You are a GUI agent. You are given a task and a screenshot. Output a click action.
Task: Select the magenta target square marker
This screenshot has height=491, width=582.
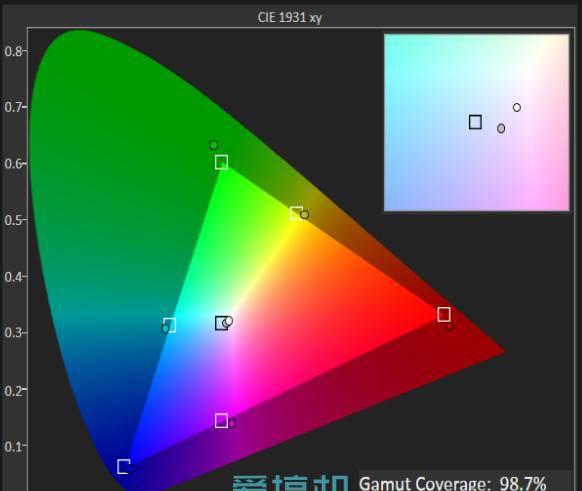pyautogui.click(x=221, y=421)
